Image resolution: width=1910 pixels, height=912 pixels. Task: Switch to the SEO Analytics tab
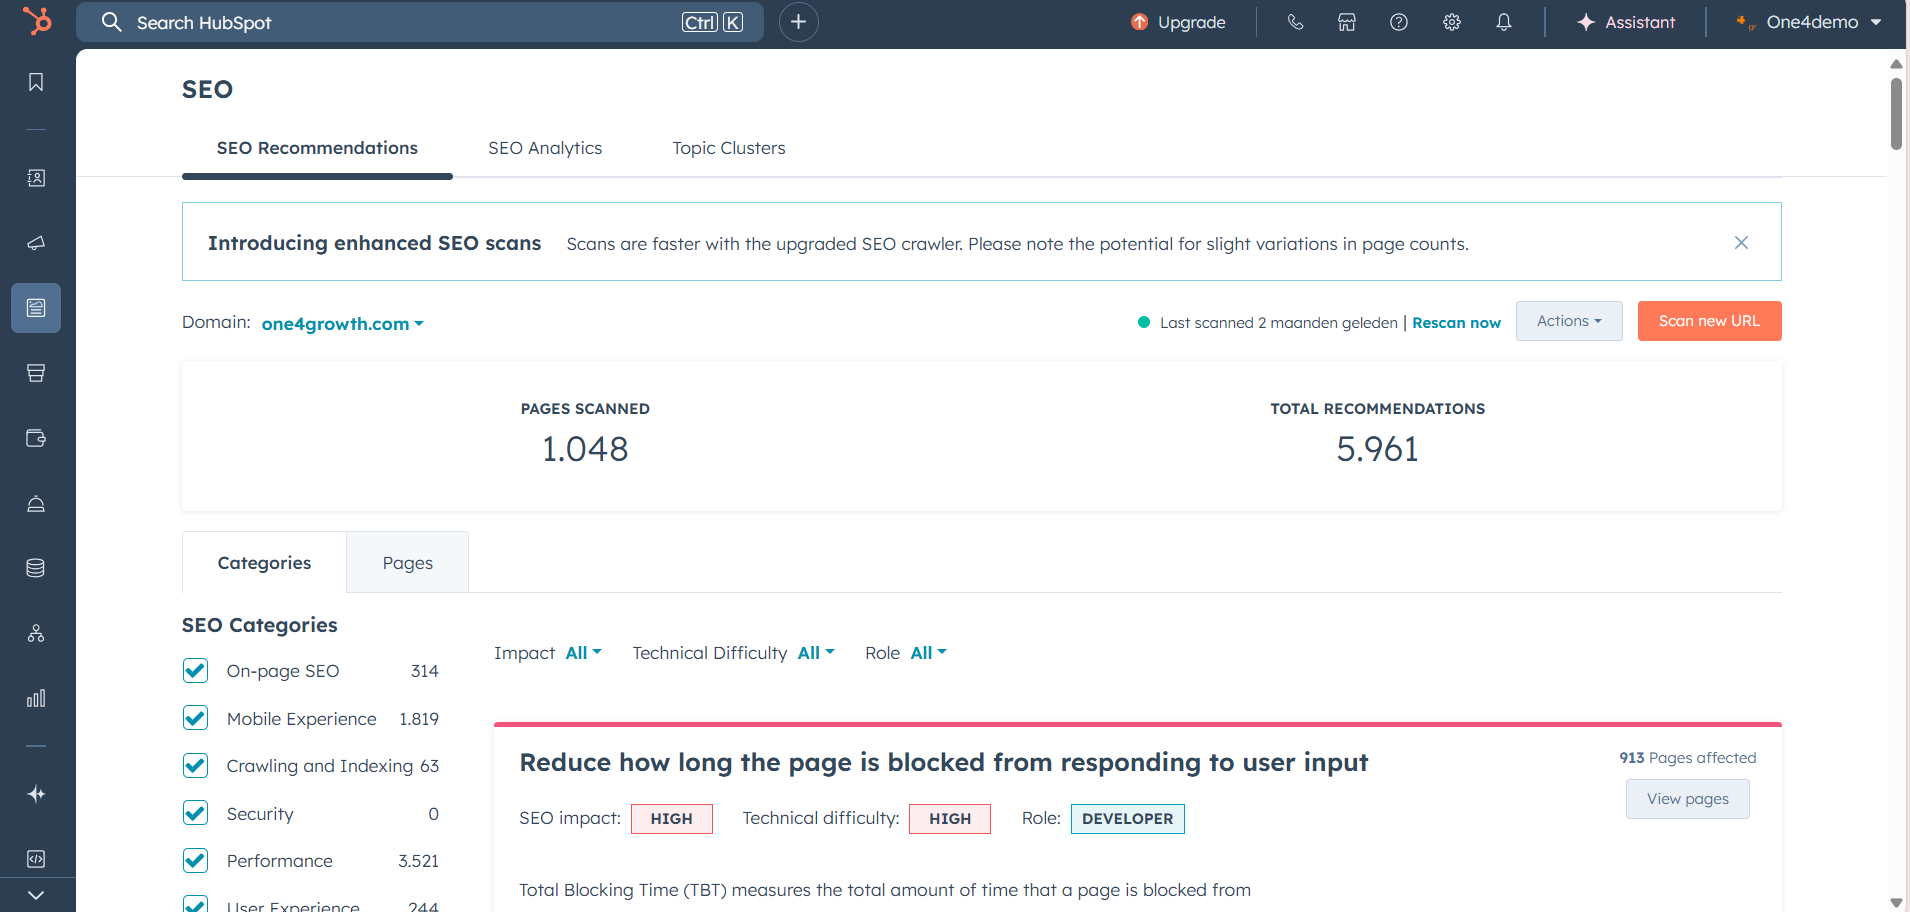(x=545, y=148)
